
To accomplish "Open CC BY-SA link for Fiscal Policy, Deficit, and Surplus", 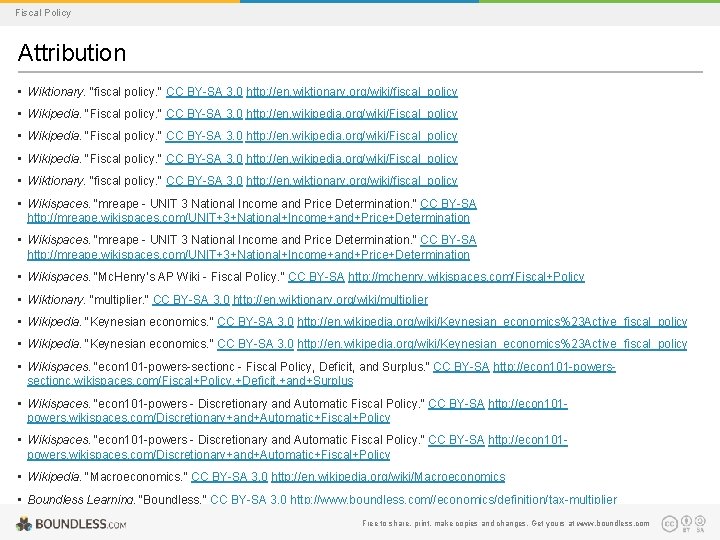I will pyautogui.click(x=461, y=367).
